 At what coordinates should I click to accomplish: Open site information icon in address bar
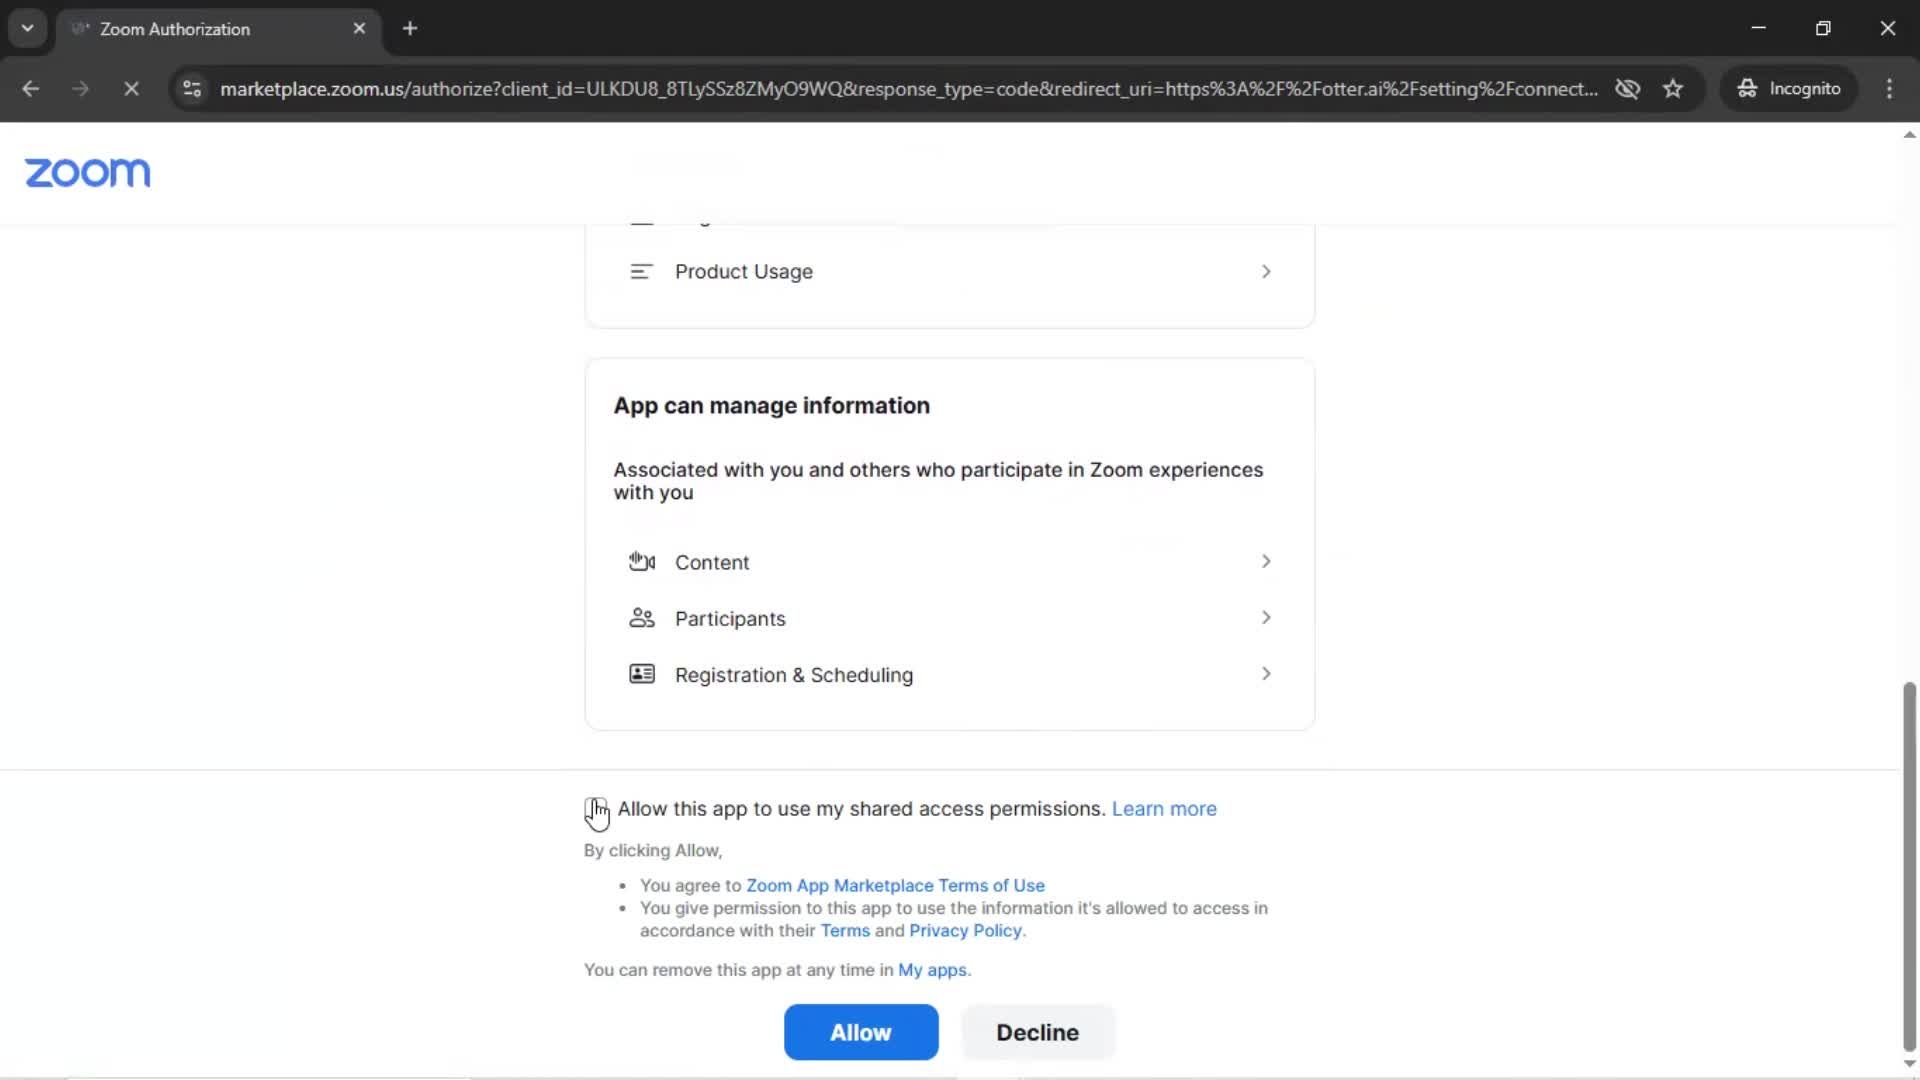(192, 89)
